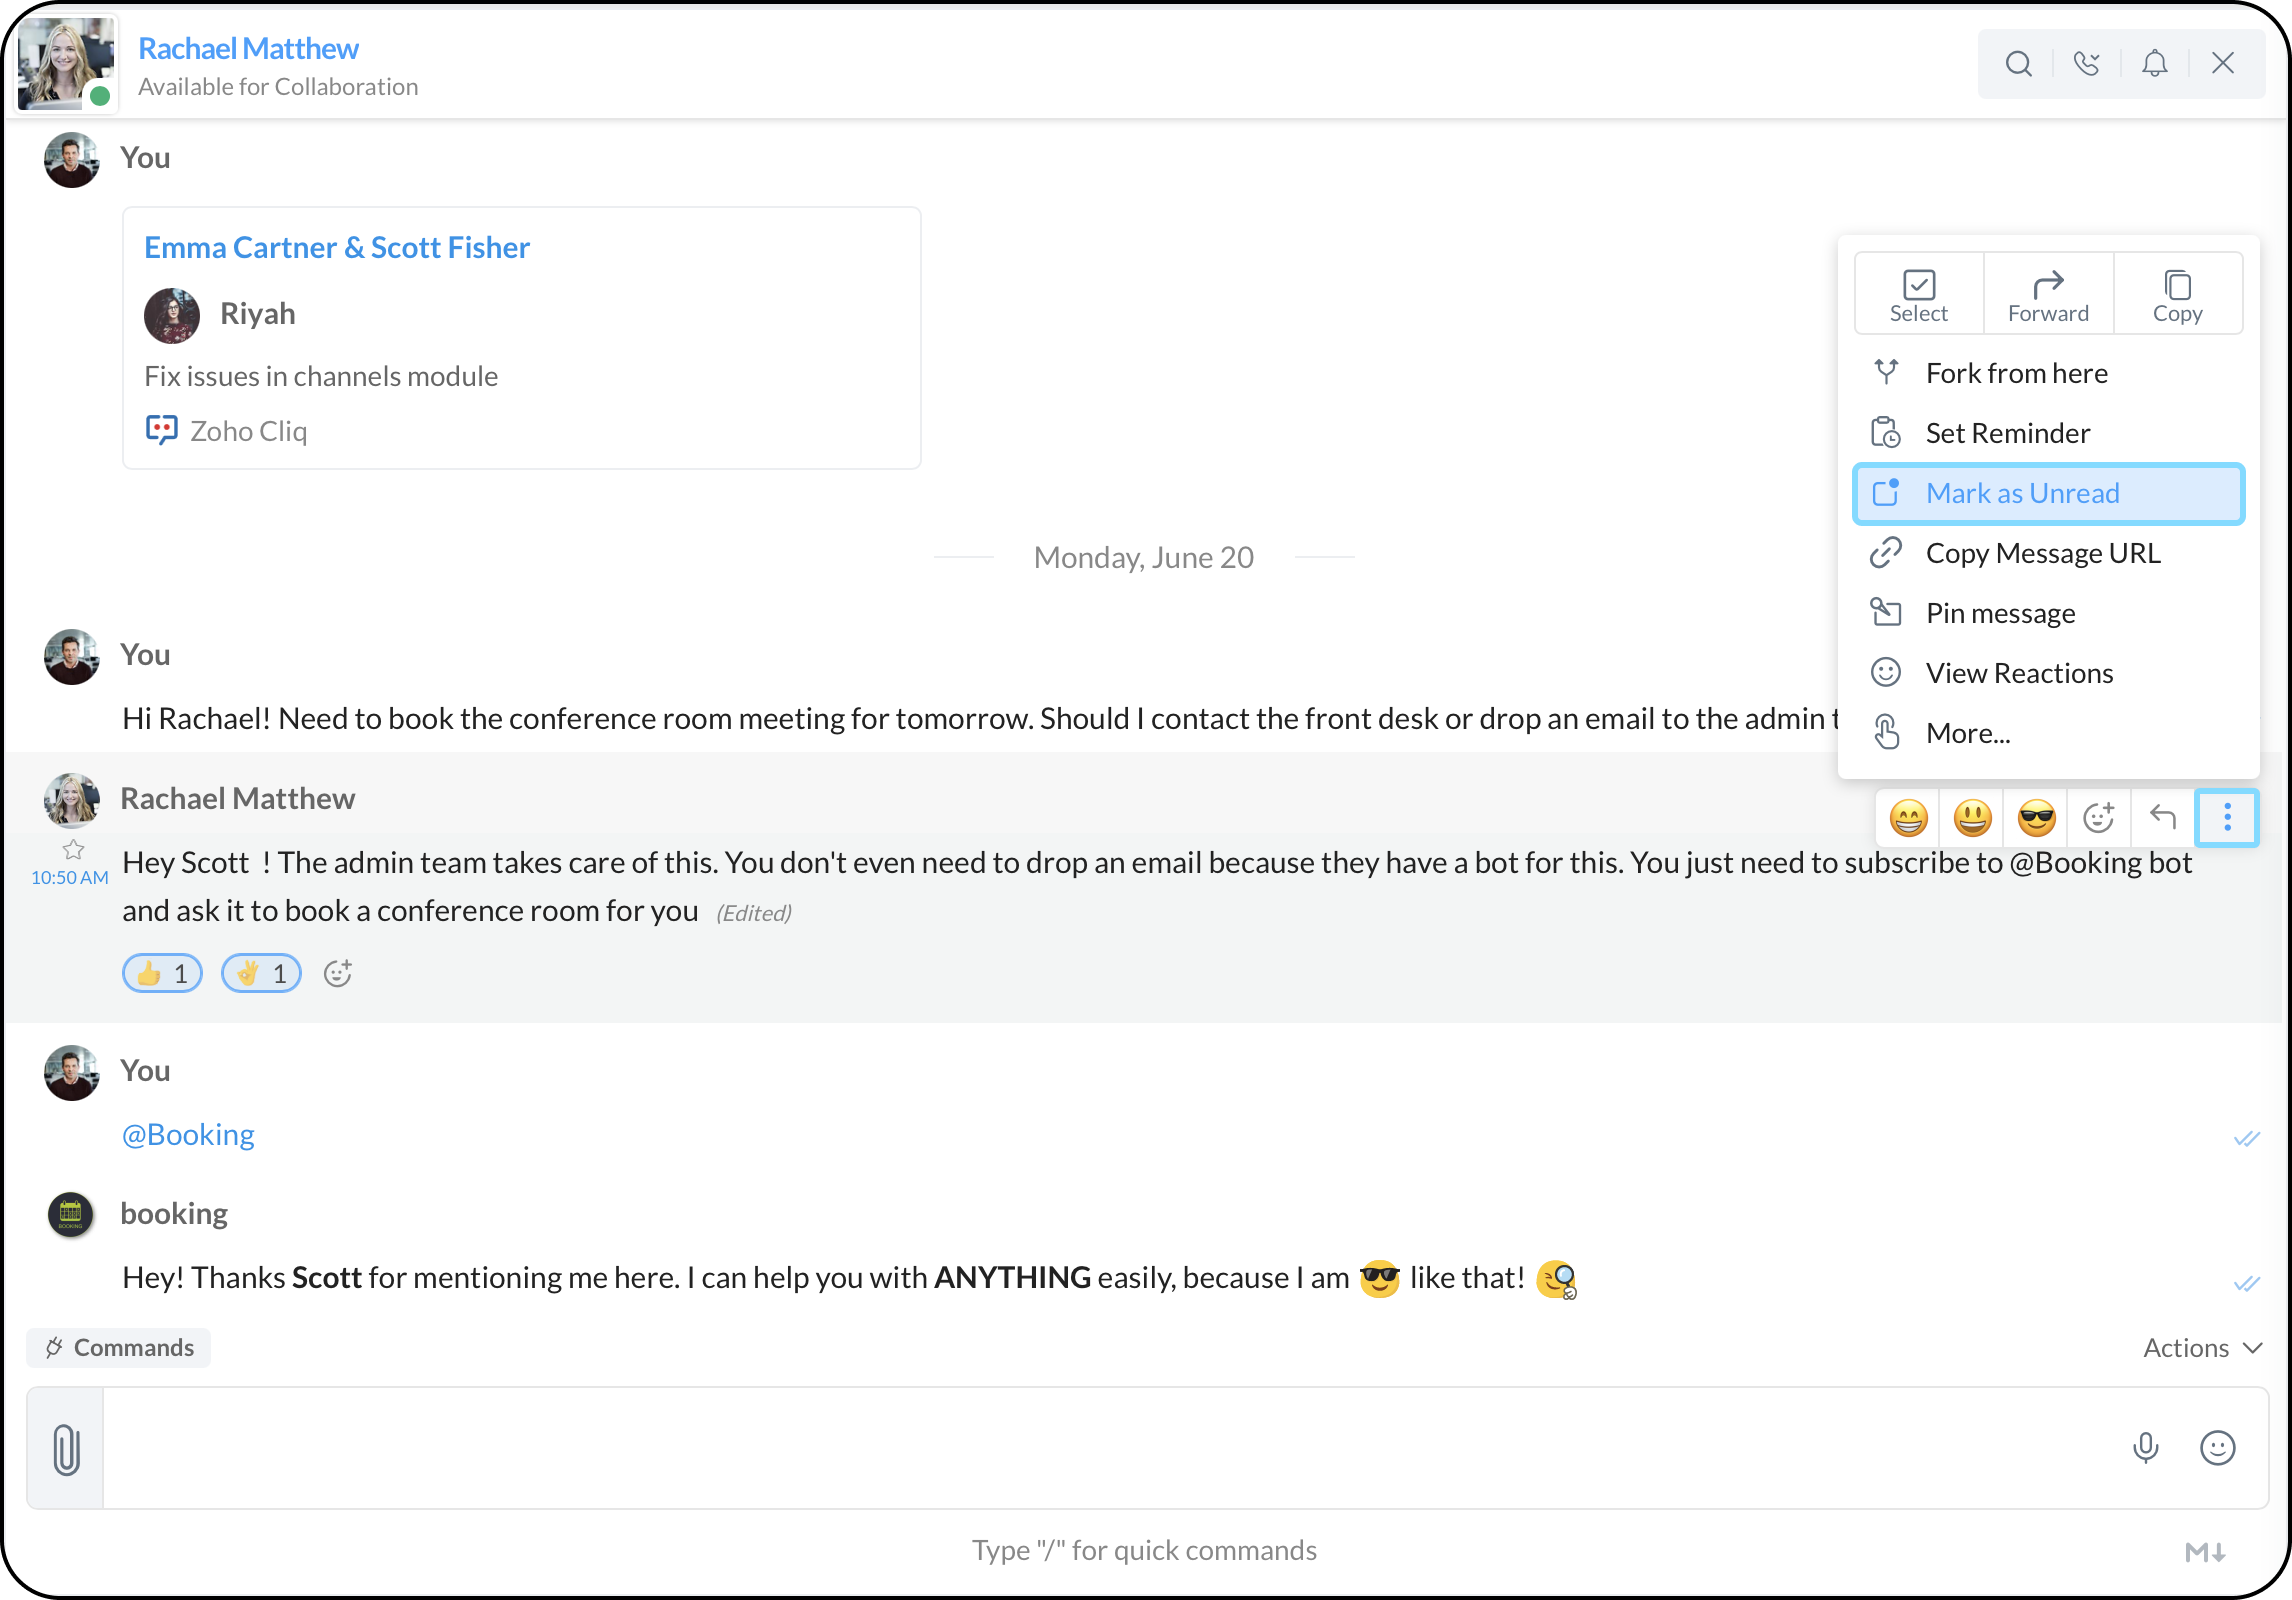Screen dimensions: 2292x1600
Task: React with sunglasses emoji in quick reactions
Action: 2036,818
